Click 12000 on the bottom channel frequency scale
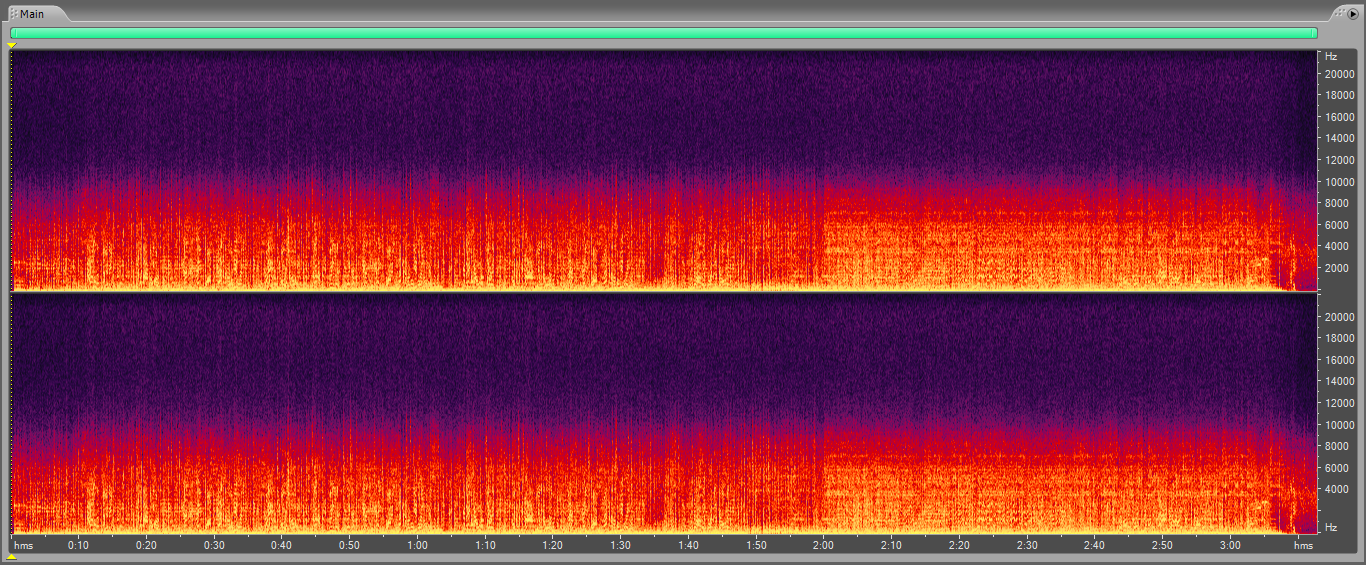 tap(1339, 403)
